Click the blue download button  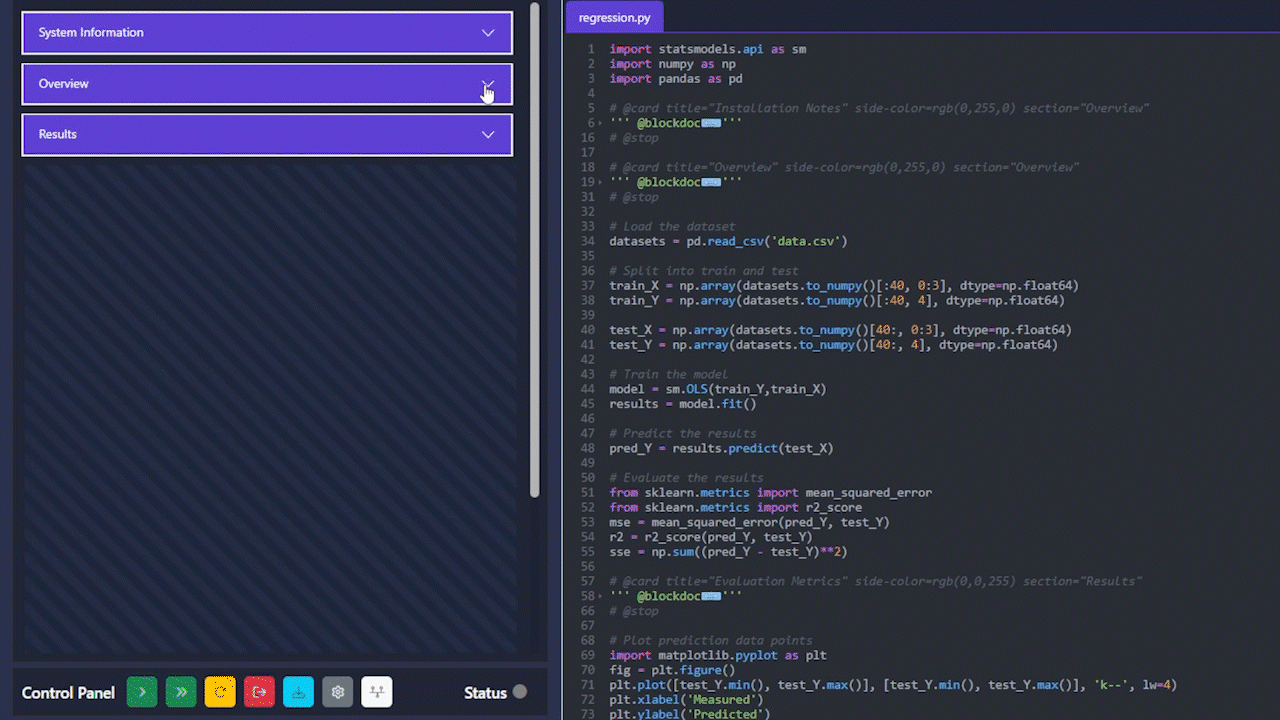[299, 692]
